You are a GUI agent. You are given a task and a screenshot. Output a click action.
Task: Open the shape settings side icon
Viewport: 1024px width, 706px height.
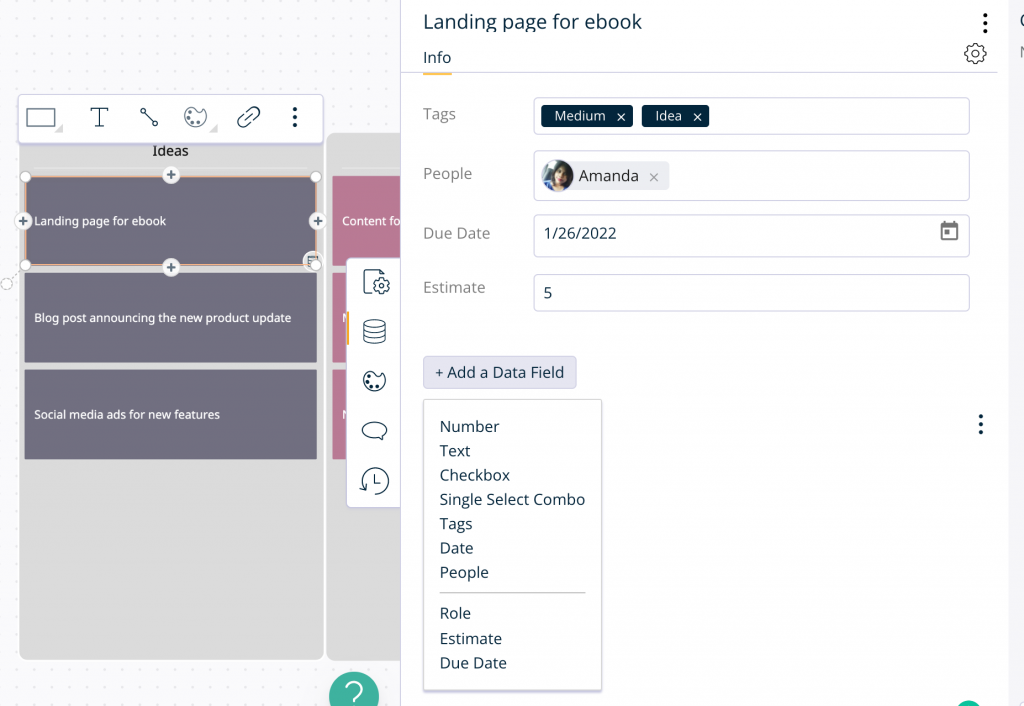click(x=375, y=283)
